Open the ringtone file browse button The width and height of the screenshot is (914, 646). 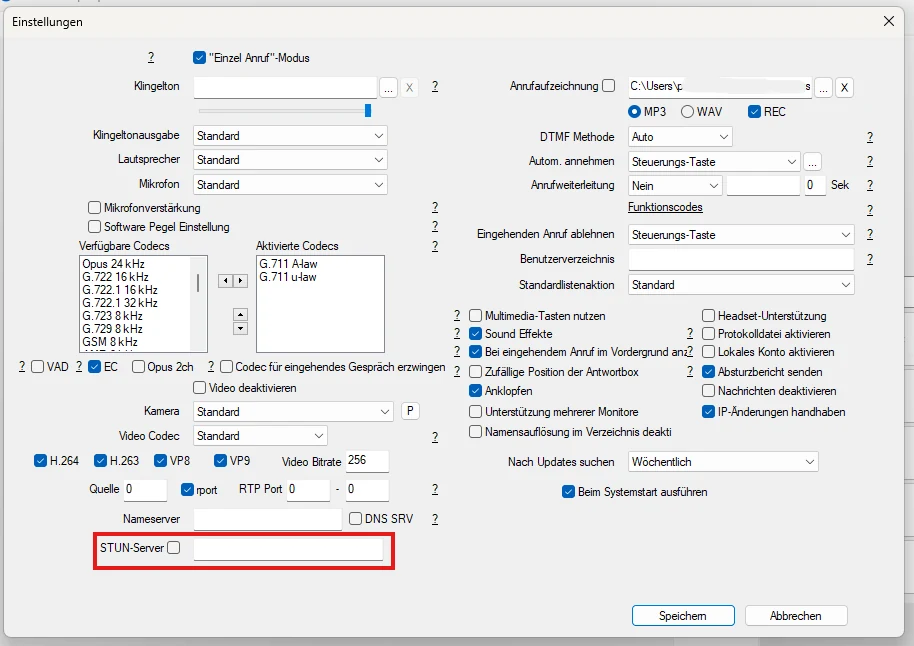tap(388, 87)
